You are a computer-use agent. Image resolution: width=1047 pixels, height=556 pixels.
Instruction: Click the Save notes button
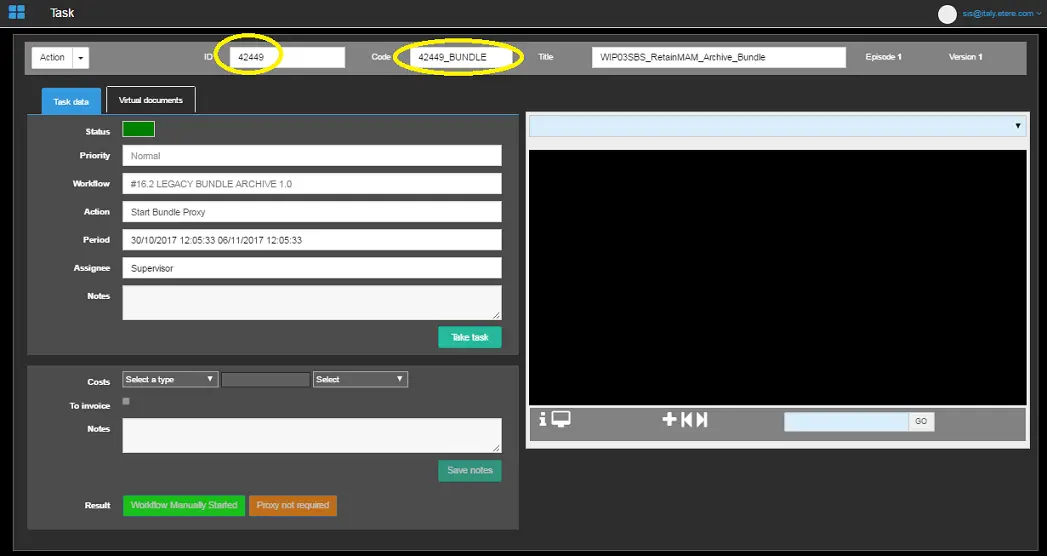(469, 471)
